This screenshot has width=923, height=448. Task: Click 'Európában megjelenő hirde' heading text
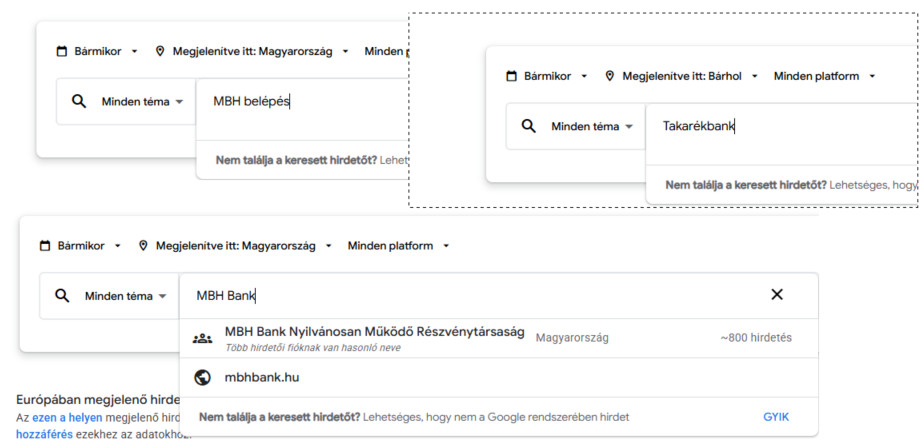(98, 400)
